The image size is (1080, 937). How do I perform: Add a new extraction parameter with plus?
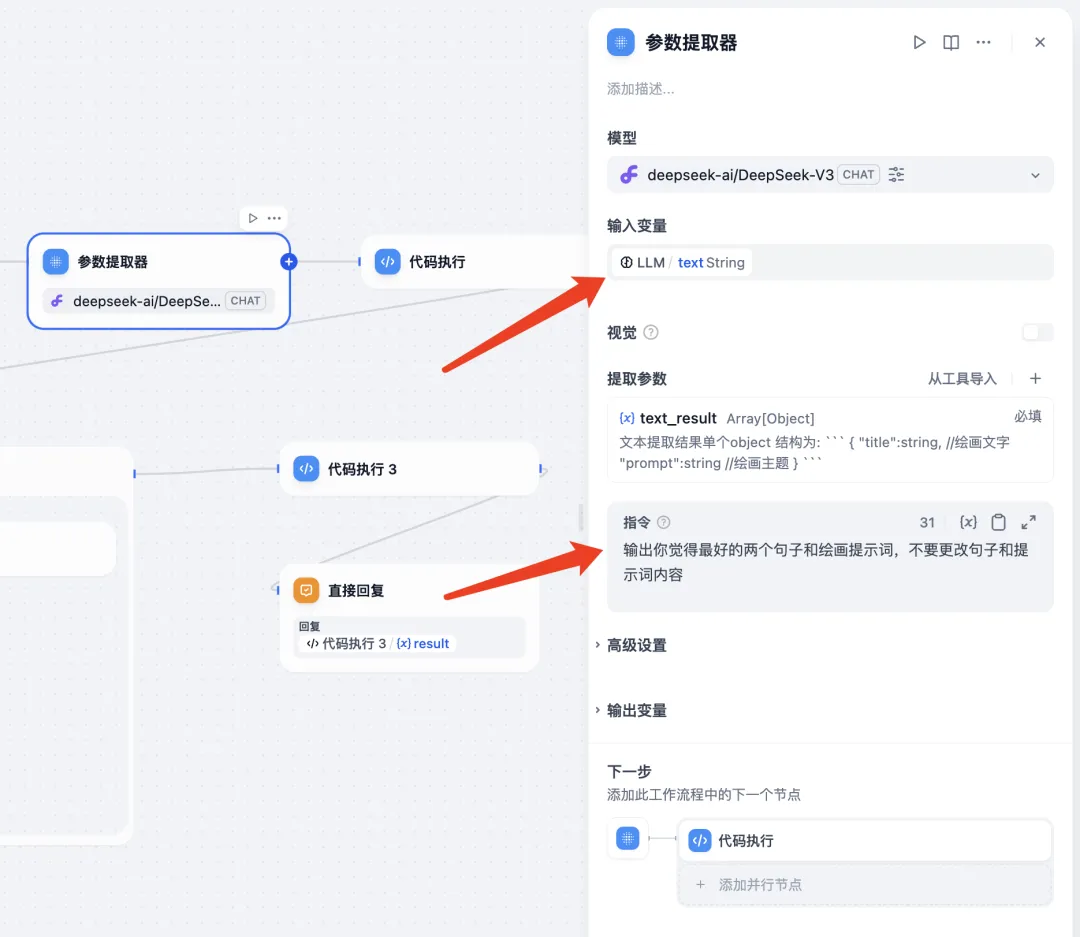tap(1035, 379)
